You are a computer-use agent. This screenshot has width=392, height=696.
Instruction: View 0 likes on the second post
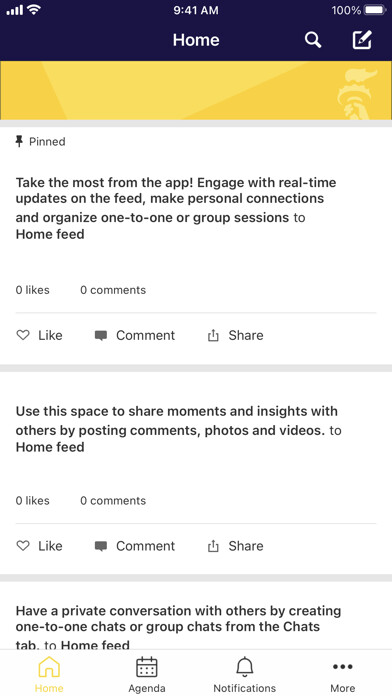[33, 501]
